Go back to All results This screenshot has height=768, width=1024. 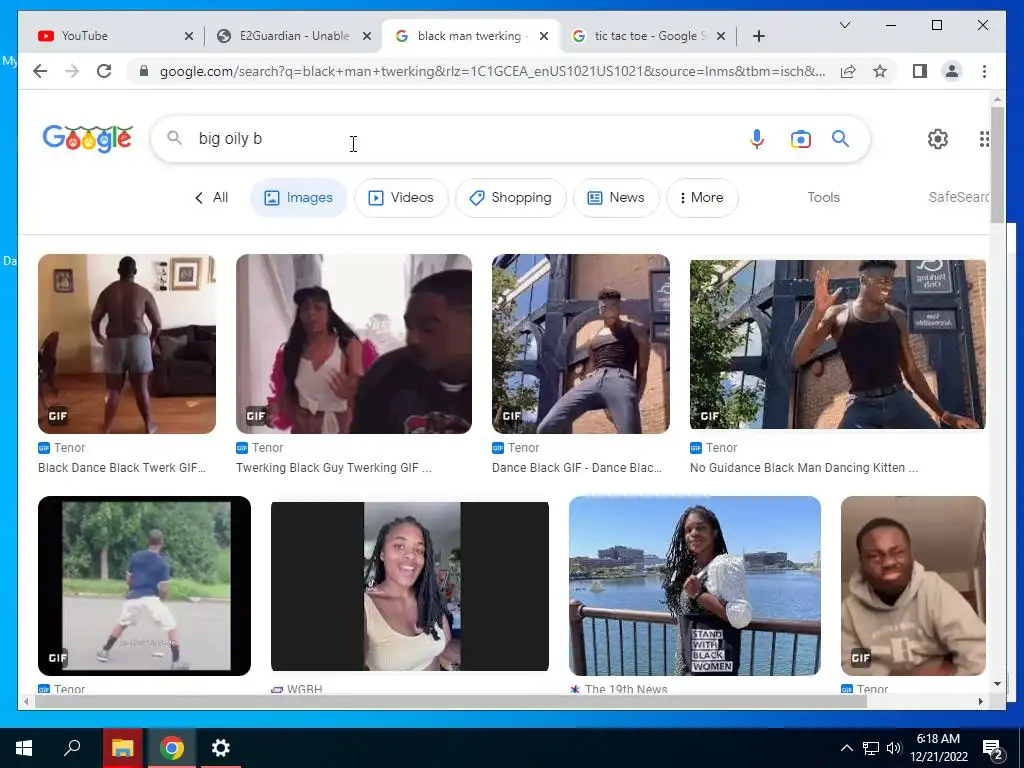(212, 197)
